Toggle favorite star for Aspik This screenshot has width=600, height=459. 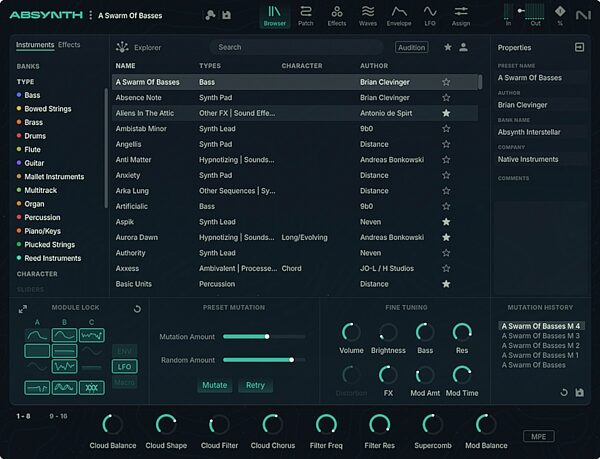(446, 222)
